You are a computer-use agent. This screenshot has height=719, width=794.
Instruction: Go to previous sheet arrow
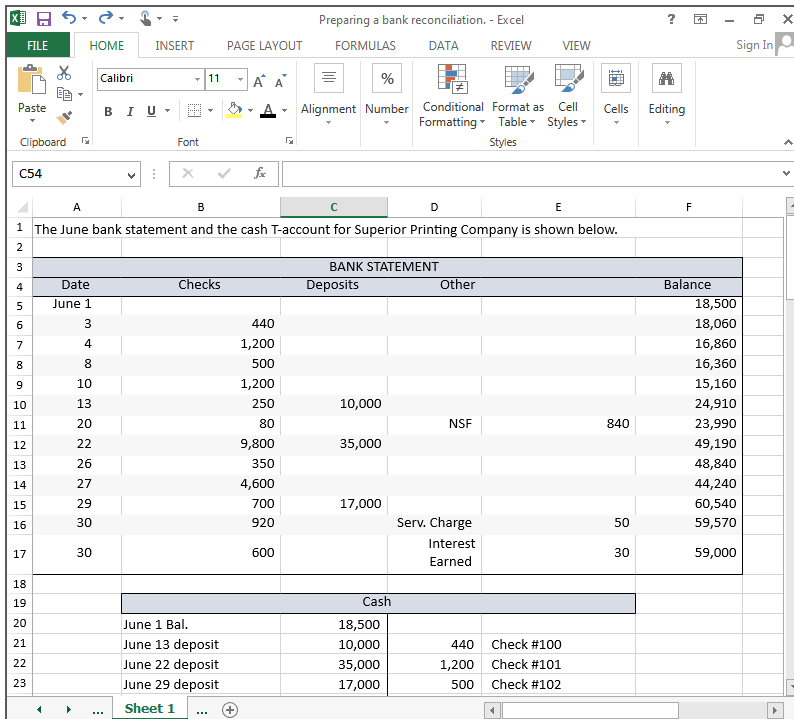pos(39,709)
